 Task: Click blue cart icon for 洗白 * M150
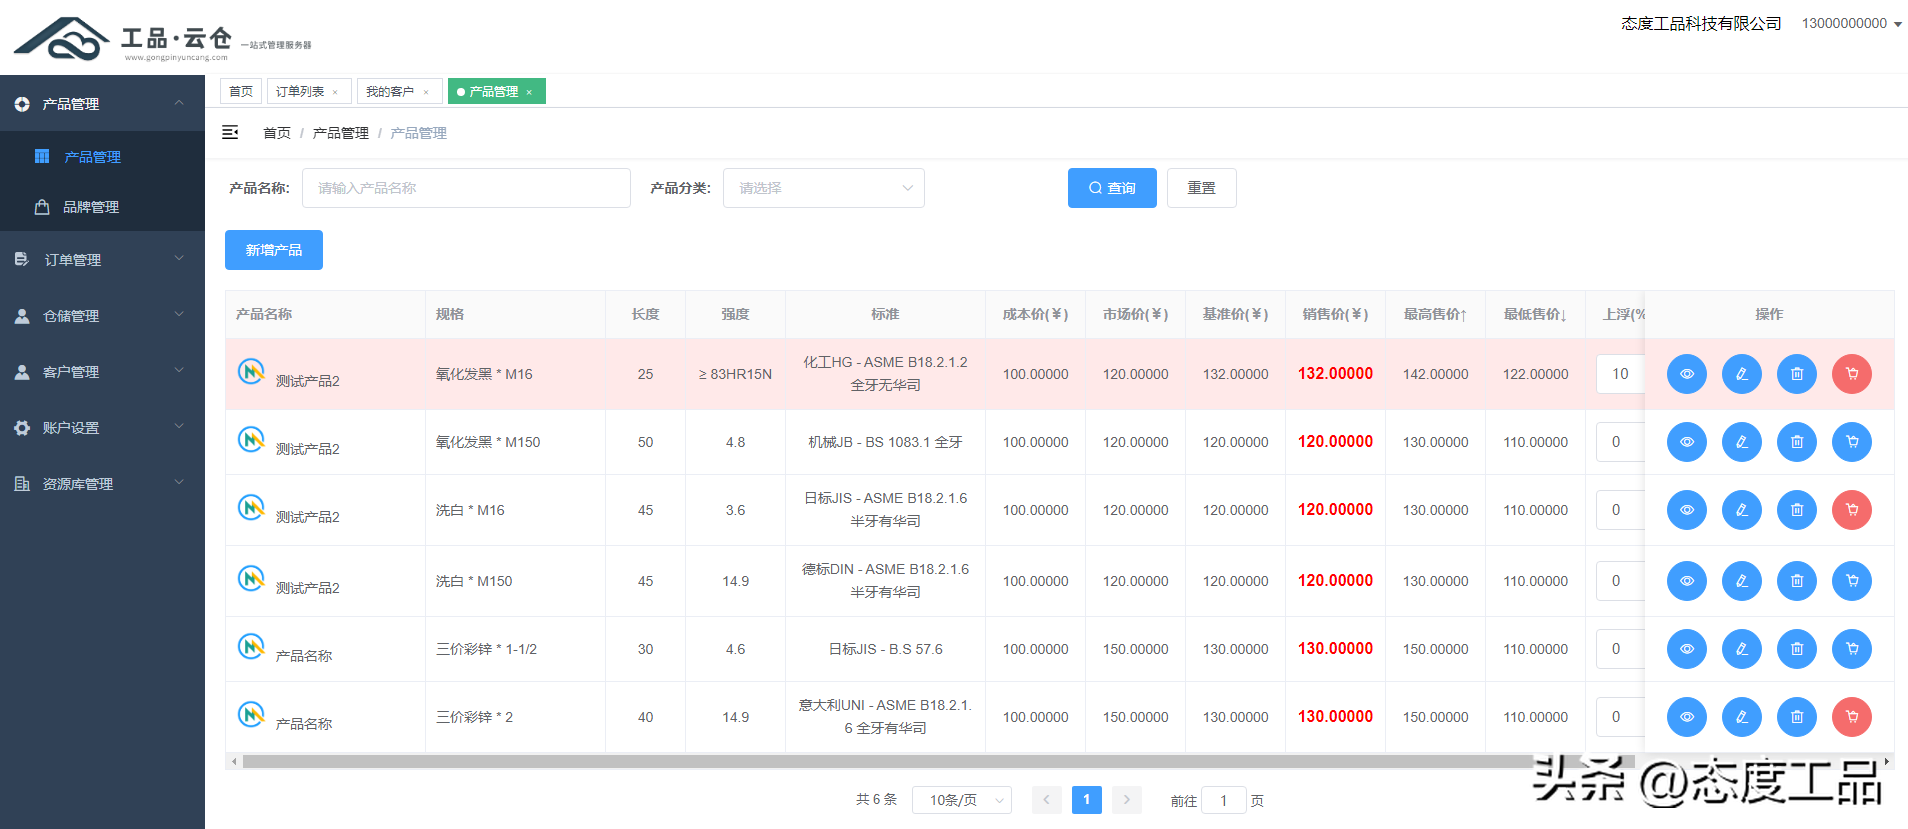point(1851,581)
